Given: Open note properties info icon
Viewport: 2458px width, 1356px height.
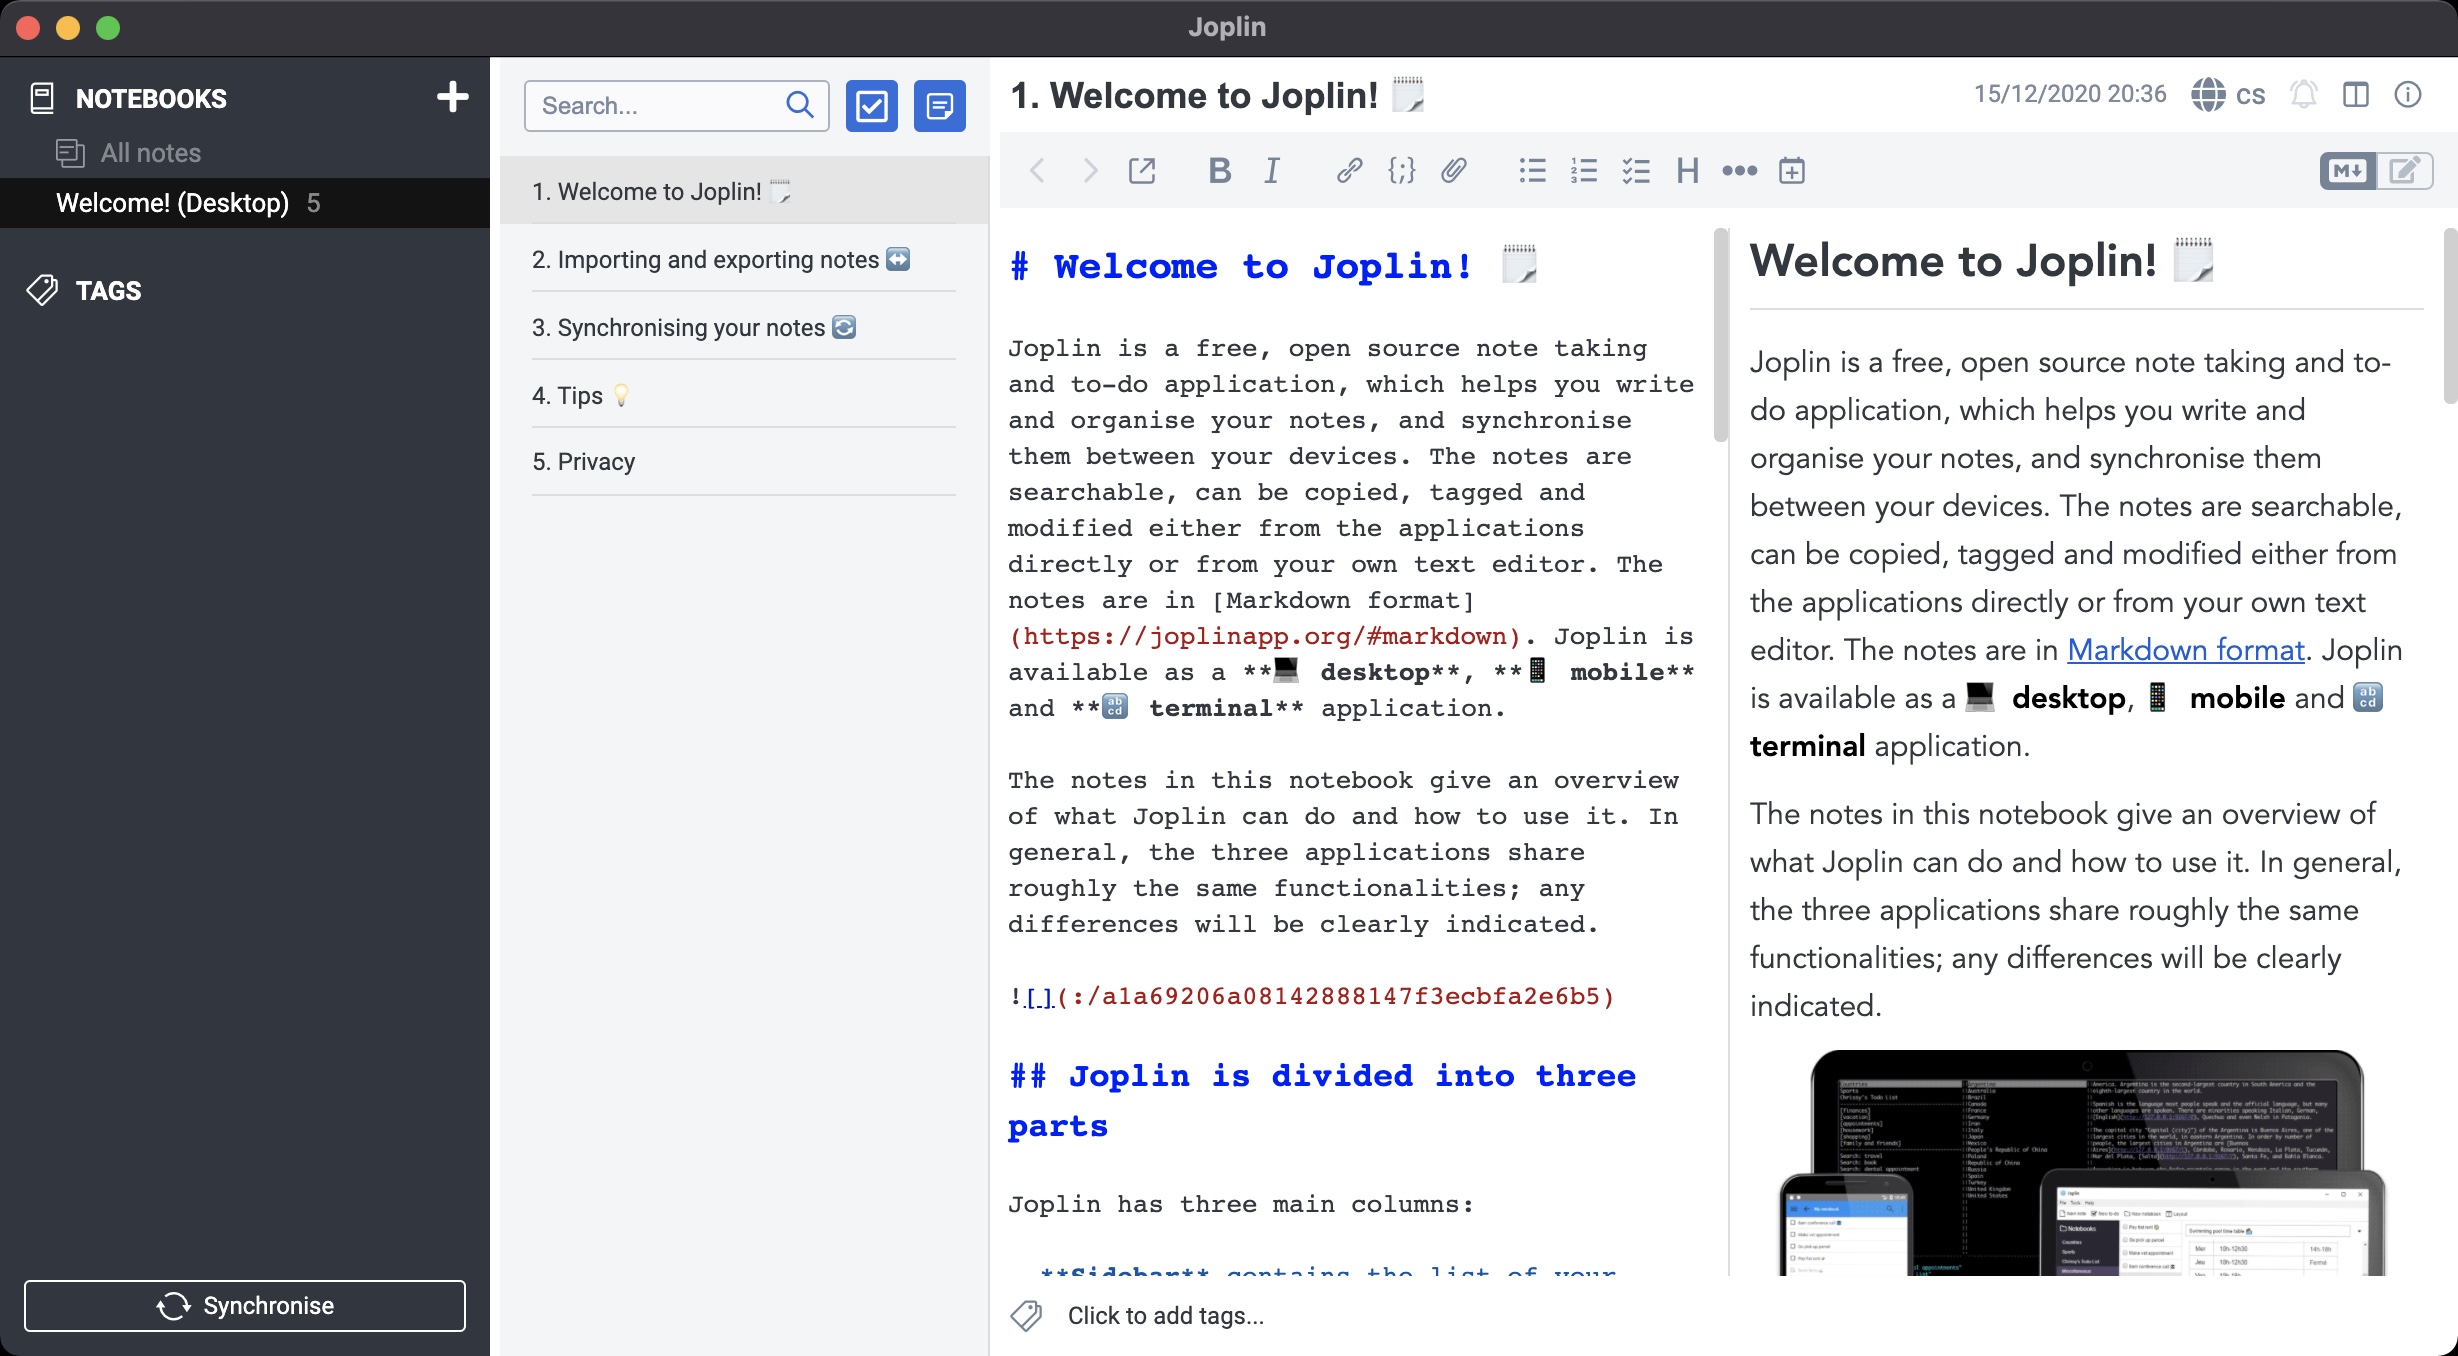Looking at the screenshot, I should [2408, 95].
